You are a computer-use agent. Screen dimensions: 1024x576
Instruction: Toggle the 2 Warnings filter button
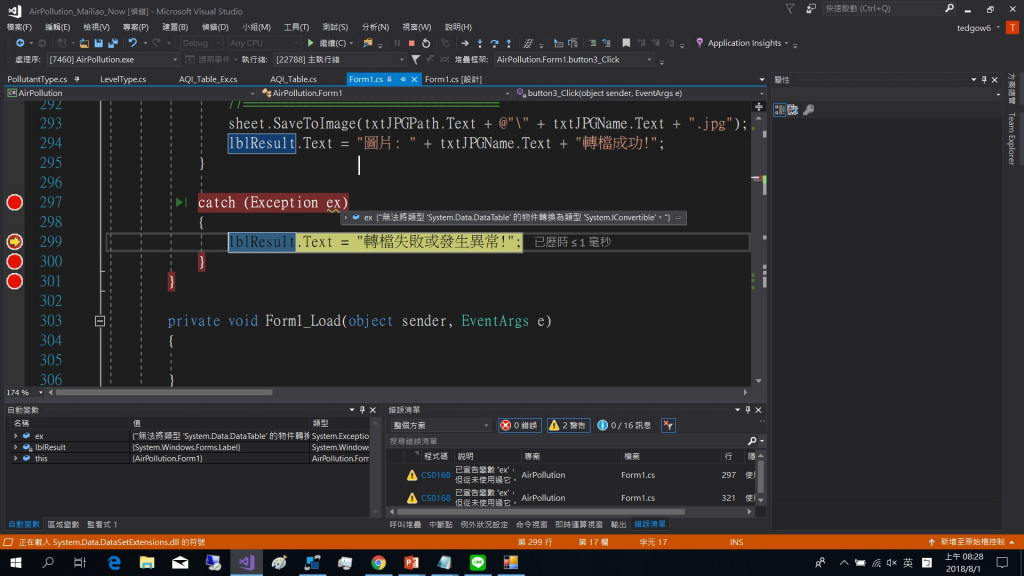coord(568,425)
